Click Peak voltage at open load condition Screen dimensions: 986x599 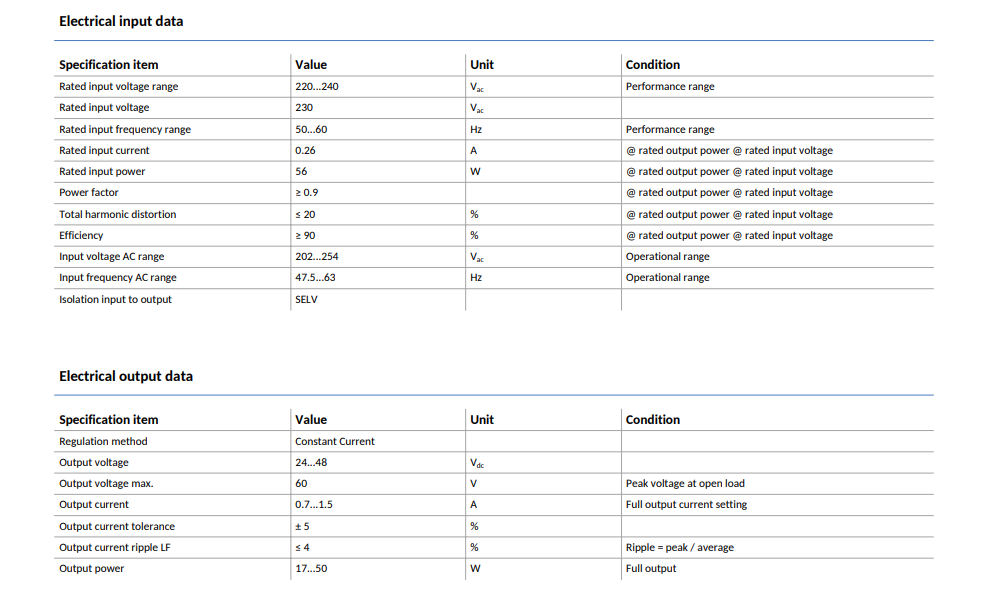click(685, 483)
